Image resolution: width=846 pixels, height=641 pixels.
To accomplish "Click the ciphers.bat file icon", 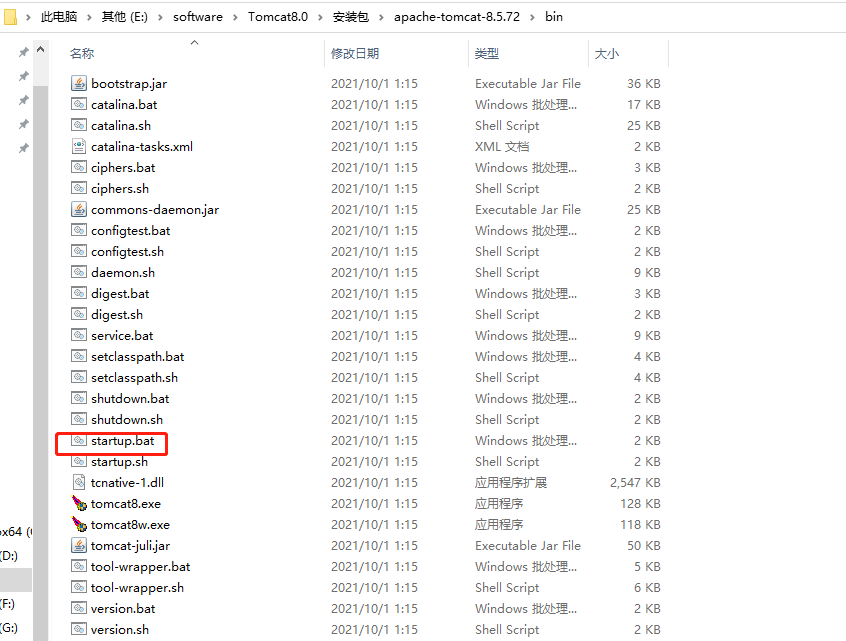I will click(x=79, y=167).
